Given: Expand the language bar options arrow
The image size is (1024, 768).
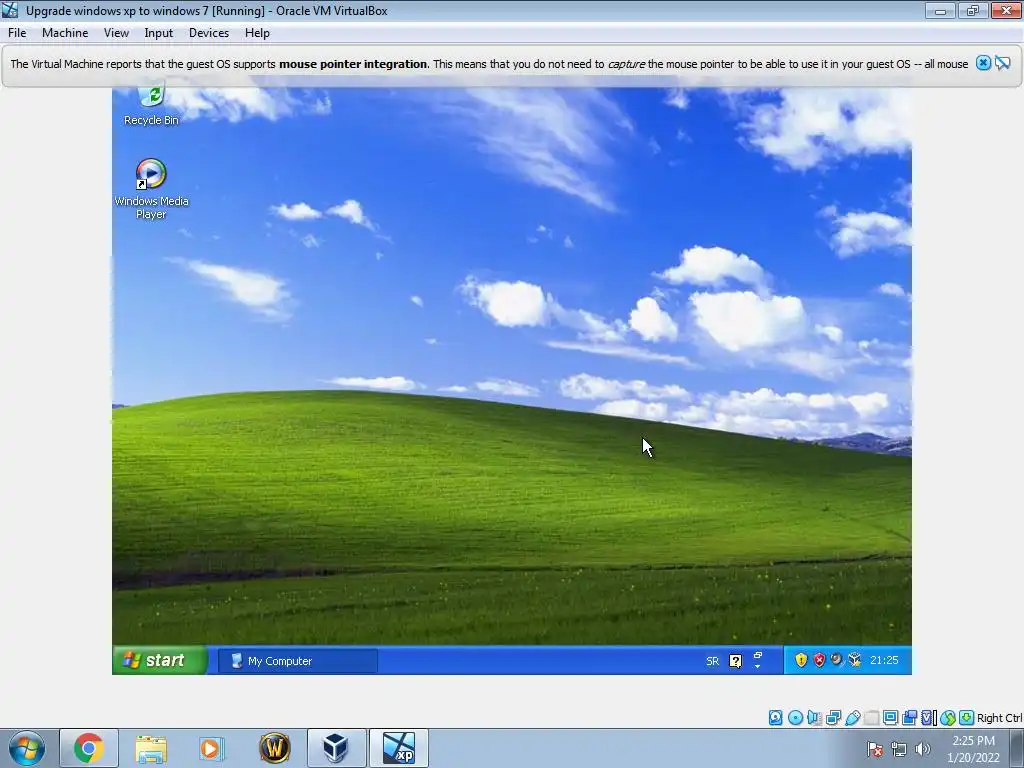Looking at the screenshot, I should [x=758, y=666].
